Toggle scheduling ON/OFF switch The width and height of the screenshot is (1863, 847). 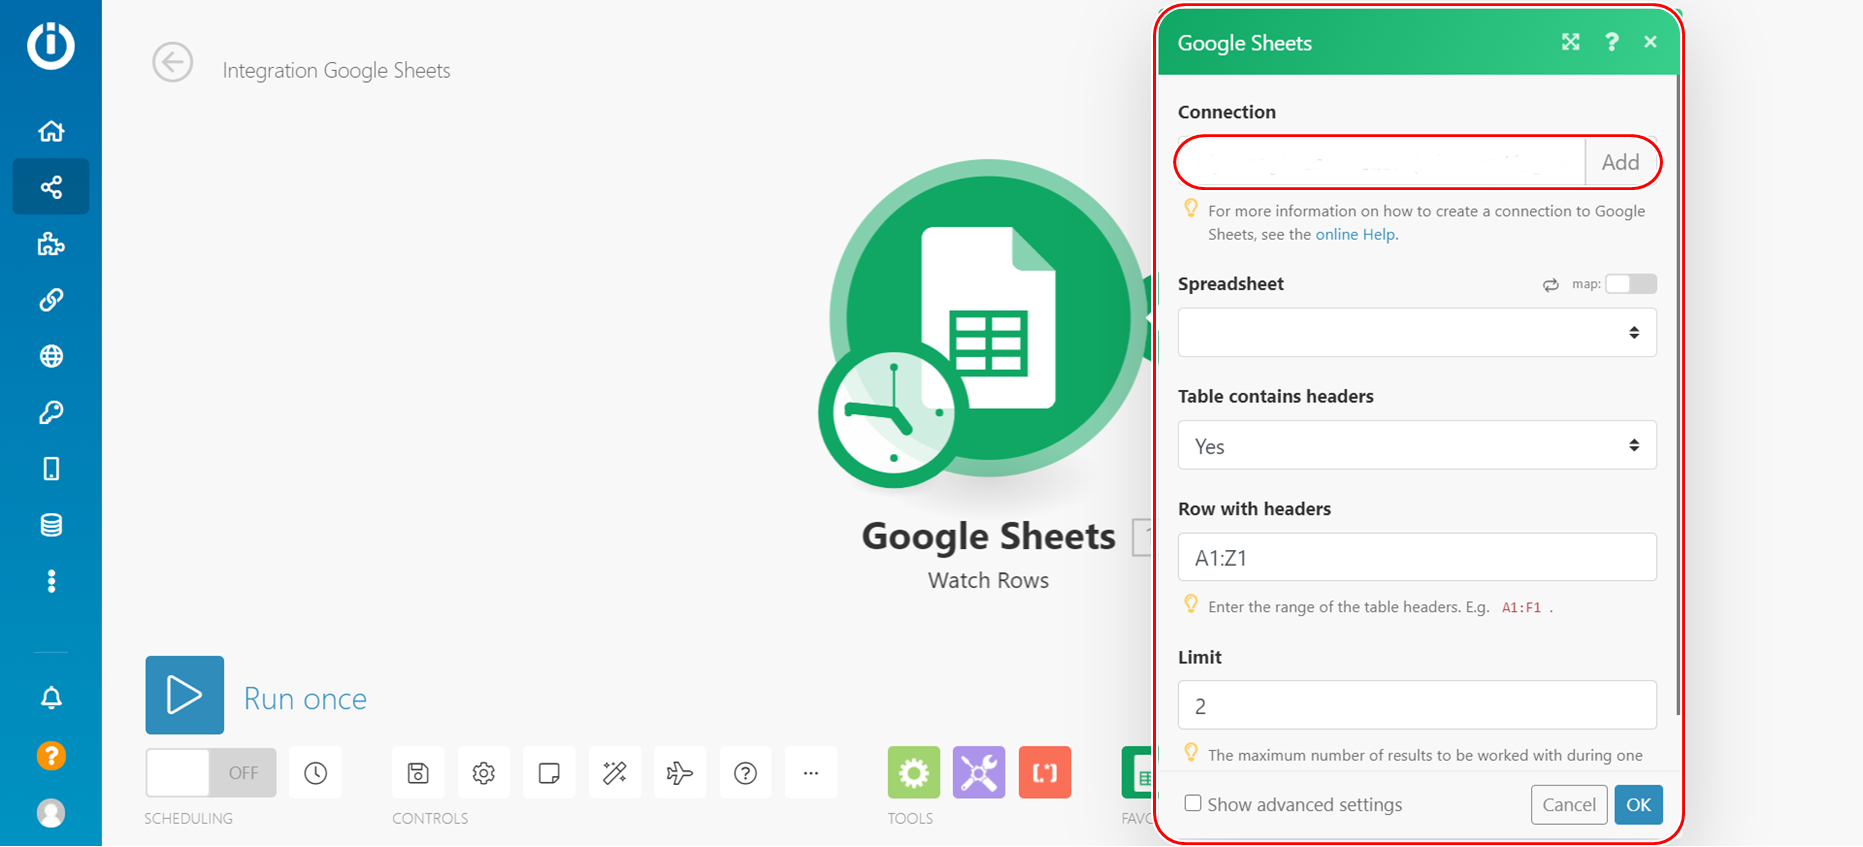pyautogui.click(x=211, y=772)
